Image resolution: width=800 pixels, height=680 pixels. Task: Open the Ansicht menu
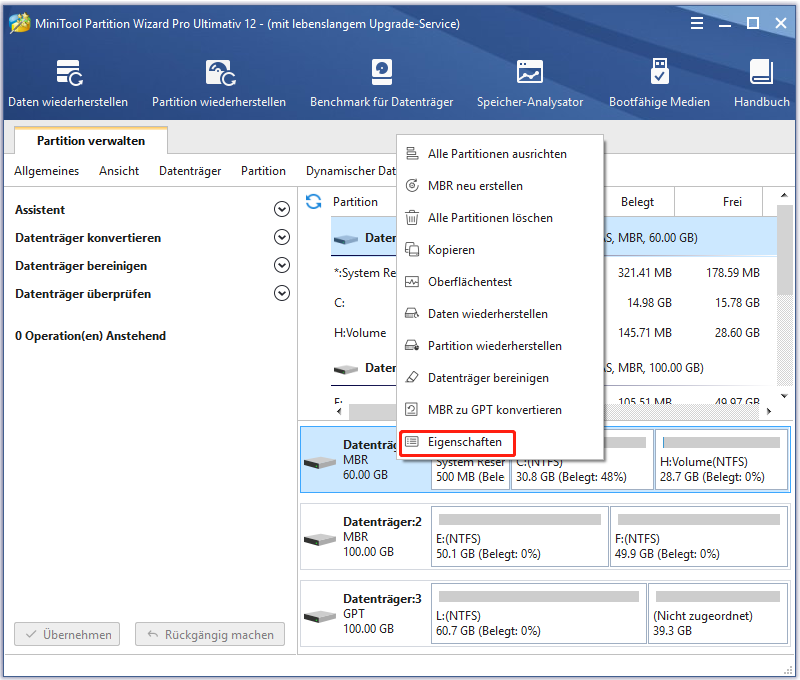[119, 171]
